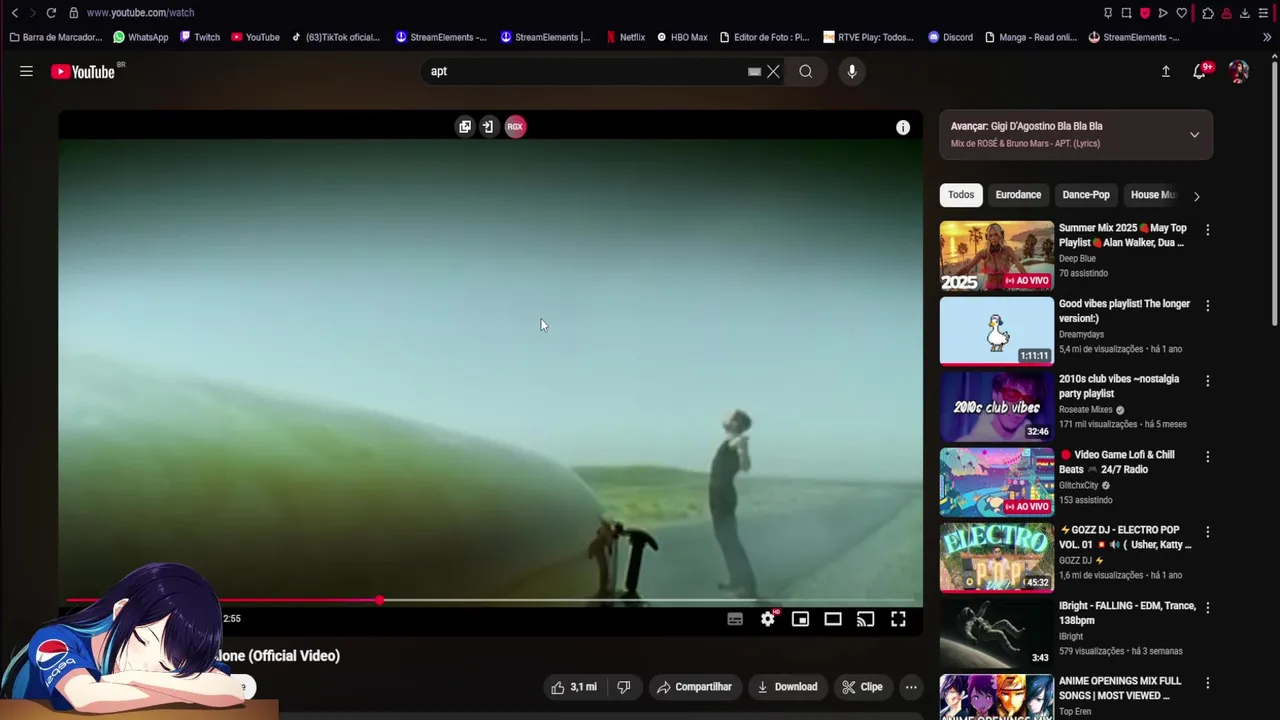Select the House Music filter chip

coord(1152,195)
